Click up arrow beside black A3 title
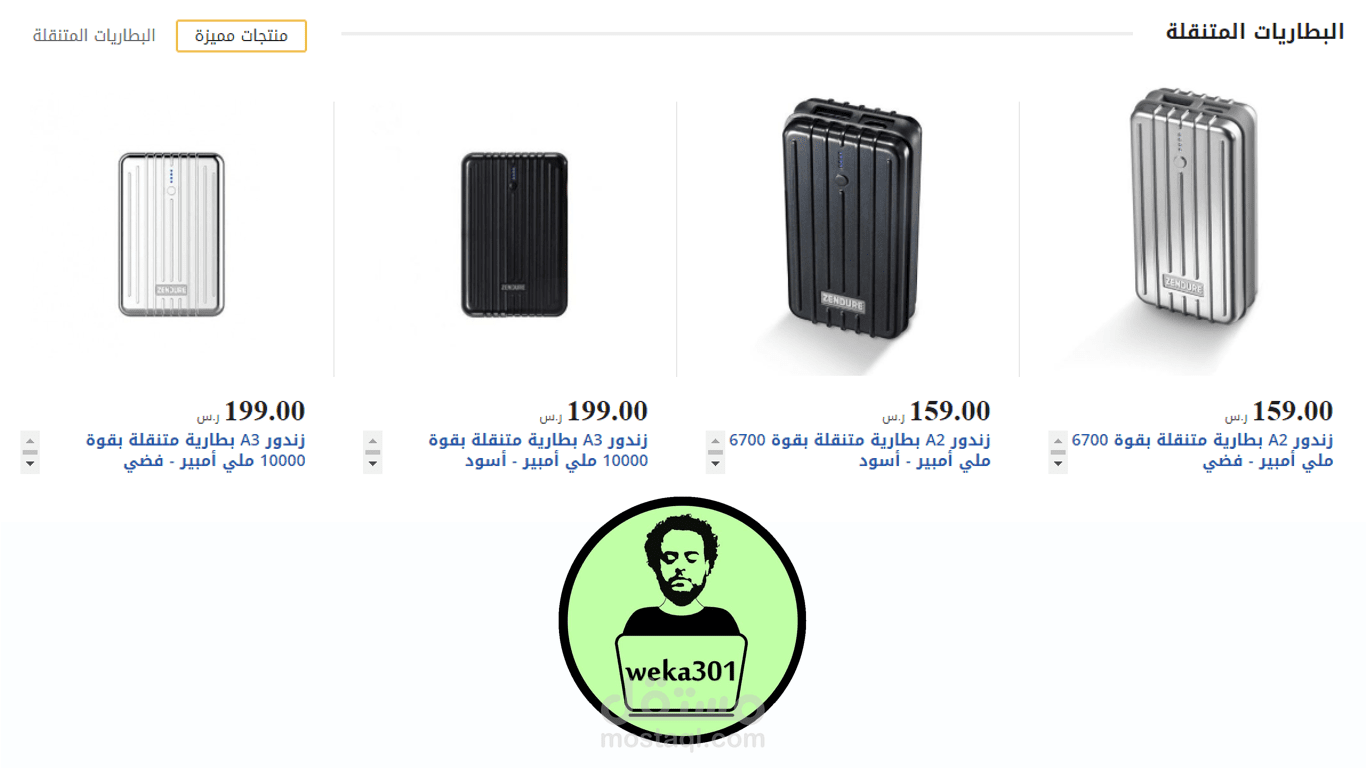The width and height of the screenshot is (1366, 768). tap(373, 441)
